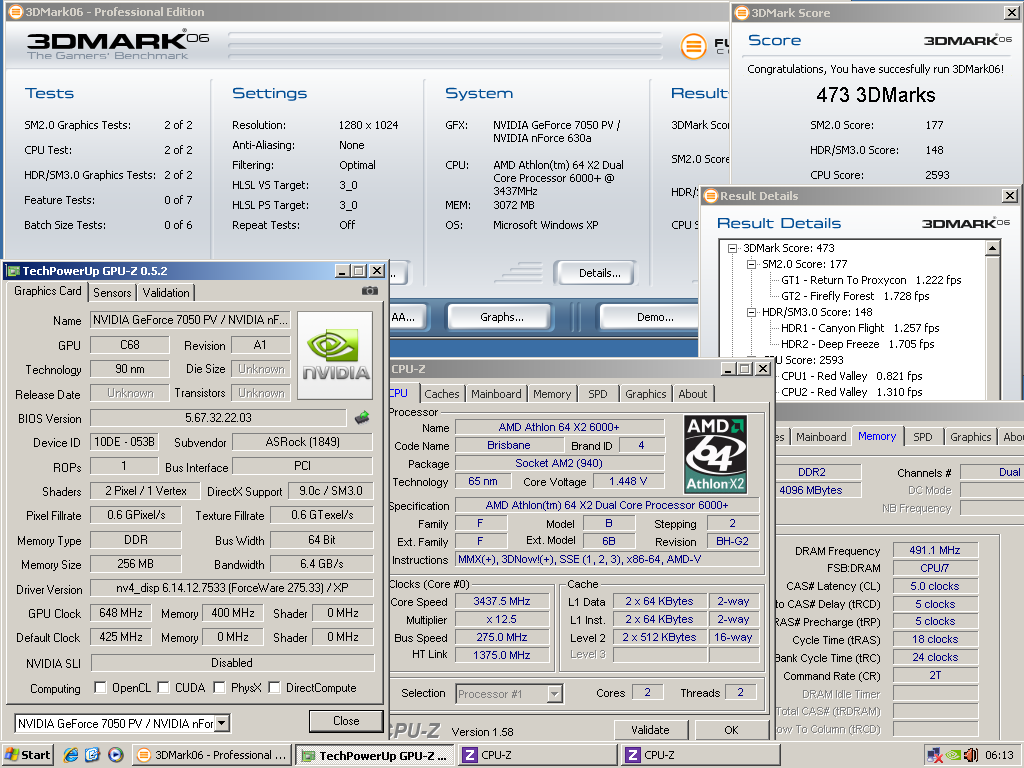Click OK in the CPU-Z window
The width and height of the screenshot is (1024, 768).
[x=731, y=730]
